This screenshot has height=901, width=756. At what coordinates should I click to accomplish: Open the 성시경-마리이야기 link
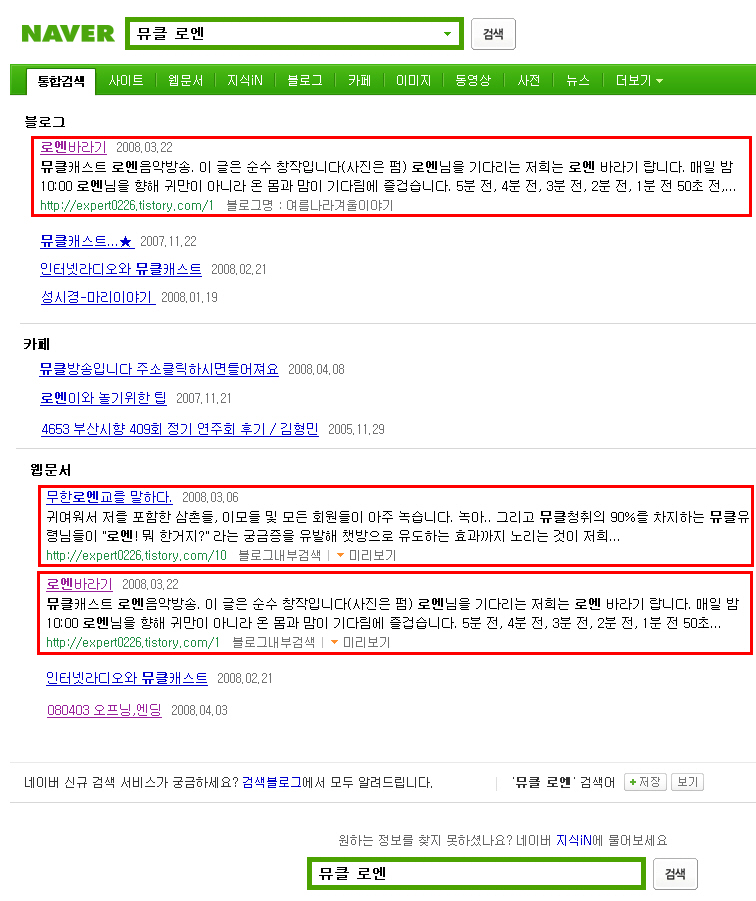(x=97, y=297)
